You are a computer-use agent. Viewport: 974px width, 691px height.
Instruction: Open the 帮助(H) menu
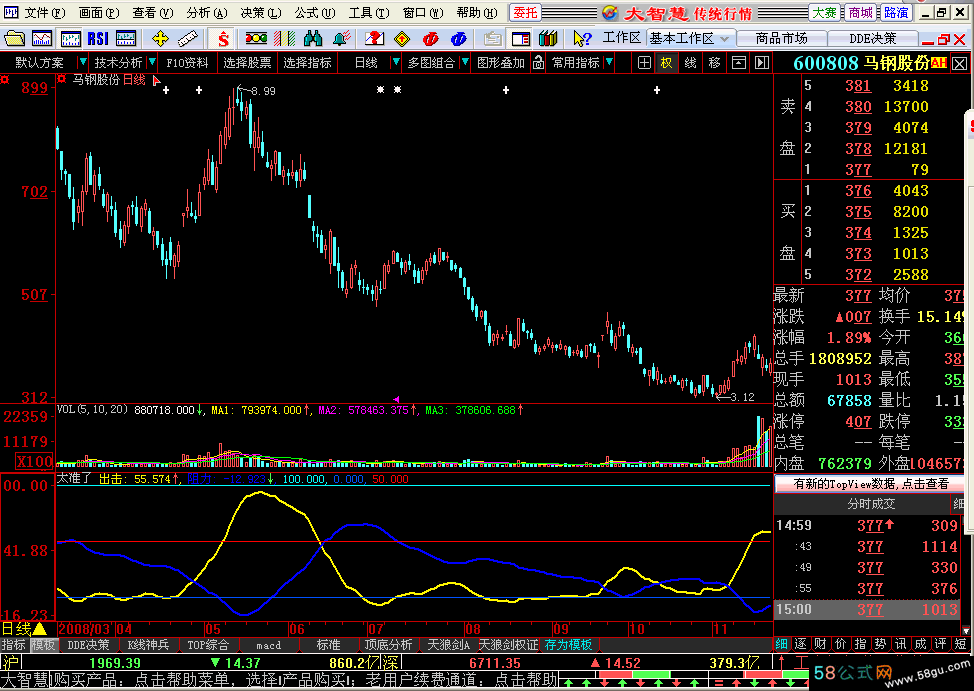(477, 12)
